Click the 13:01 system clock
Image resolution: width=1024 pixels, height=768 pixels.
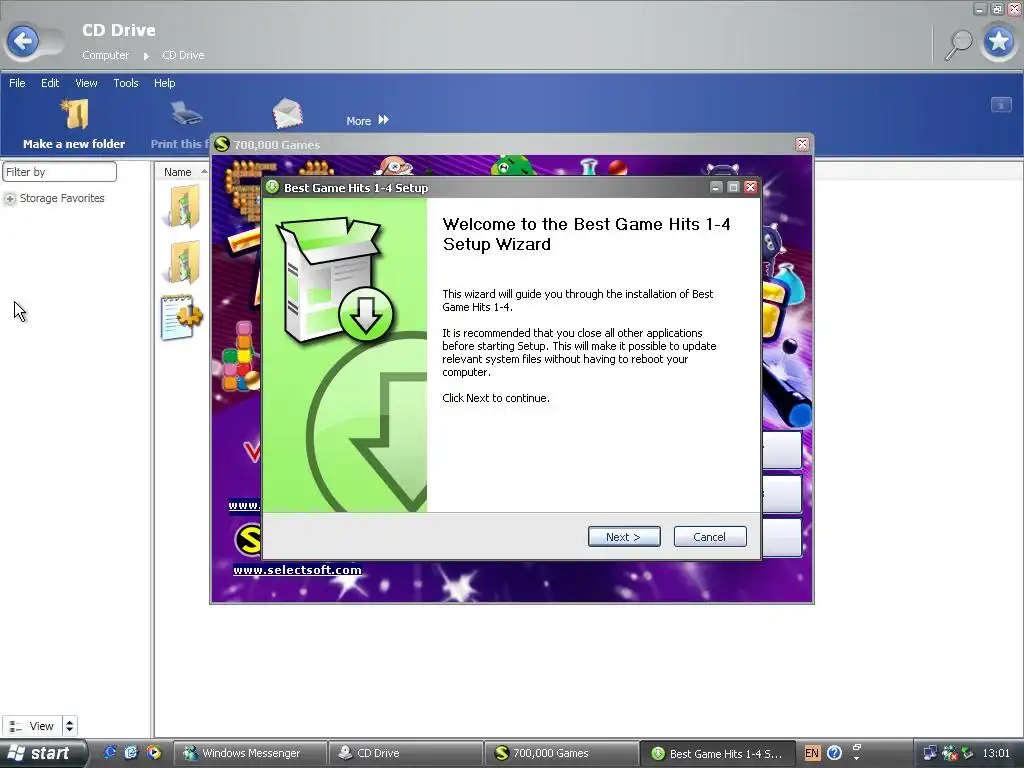click(996, 753)
